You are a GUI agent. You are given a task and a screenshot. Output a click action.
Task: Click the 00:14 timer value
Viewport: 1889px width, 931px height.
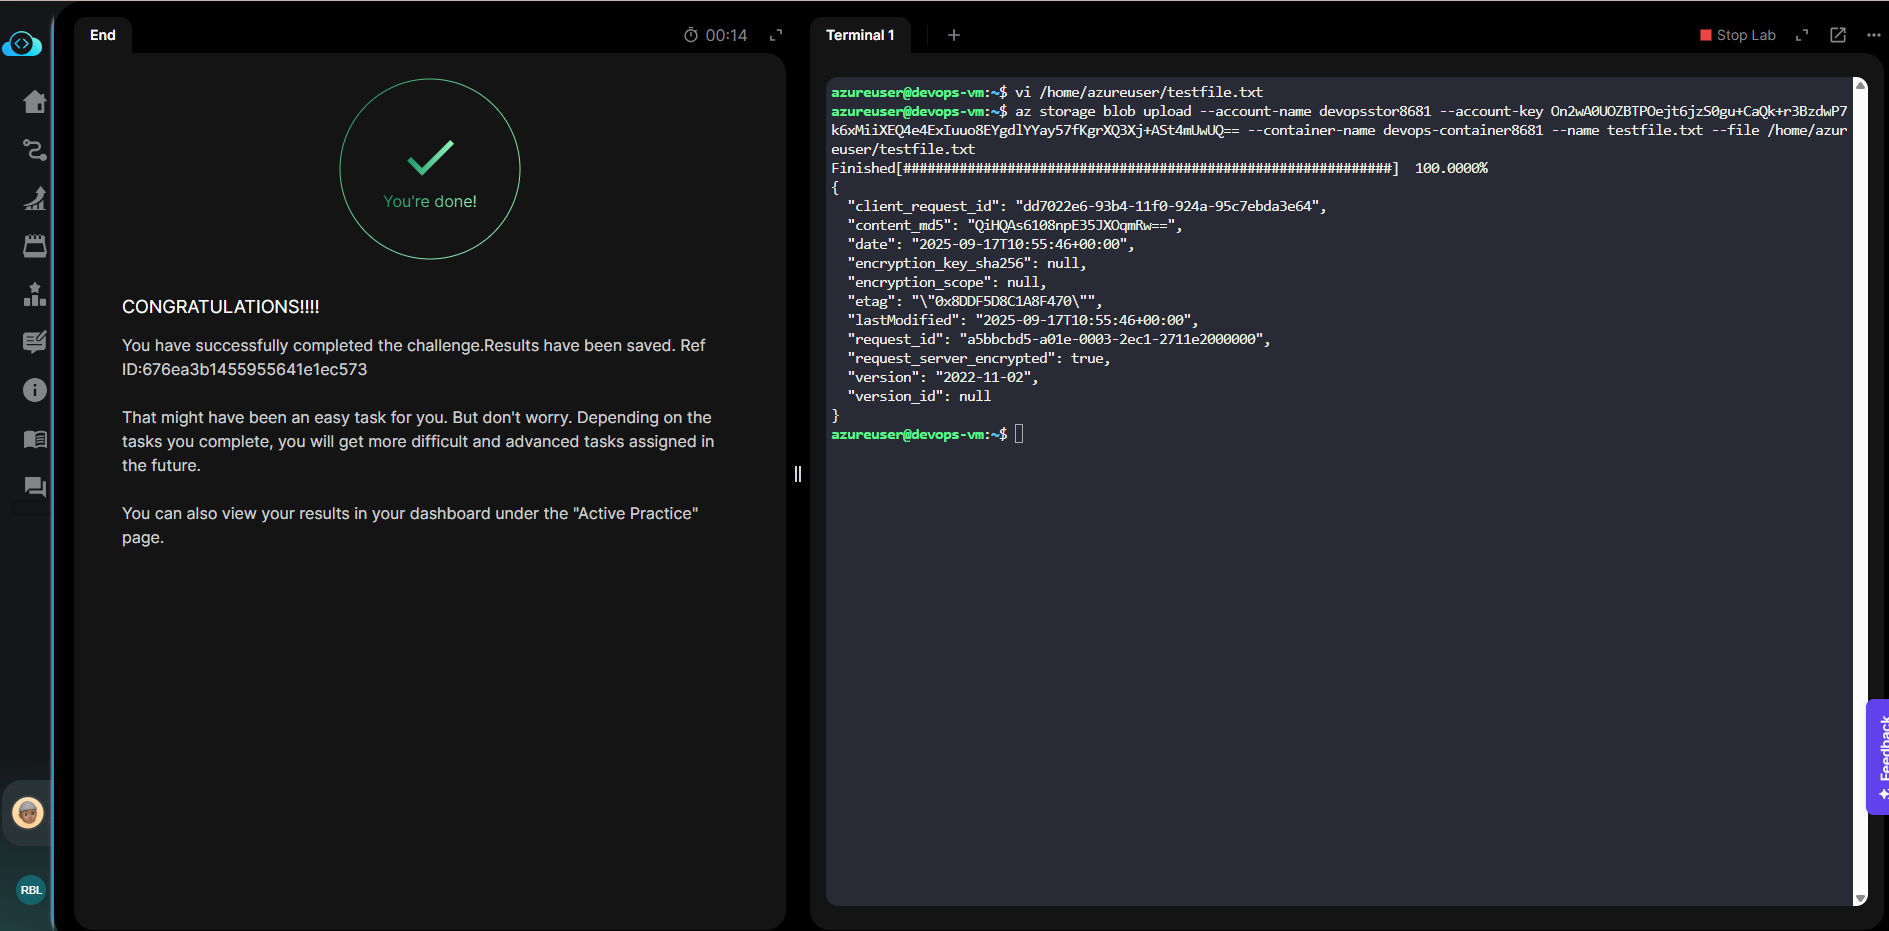[x=726, y=35]
